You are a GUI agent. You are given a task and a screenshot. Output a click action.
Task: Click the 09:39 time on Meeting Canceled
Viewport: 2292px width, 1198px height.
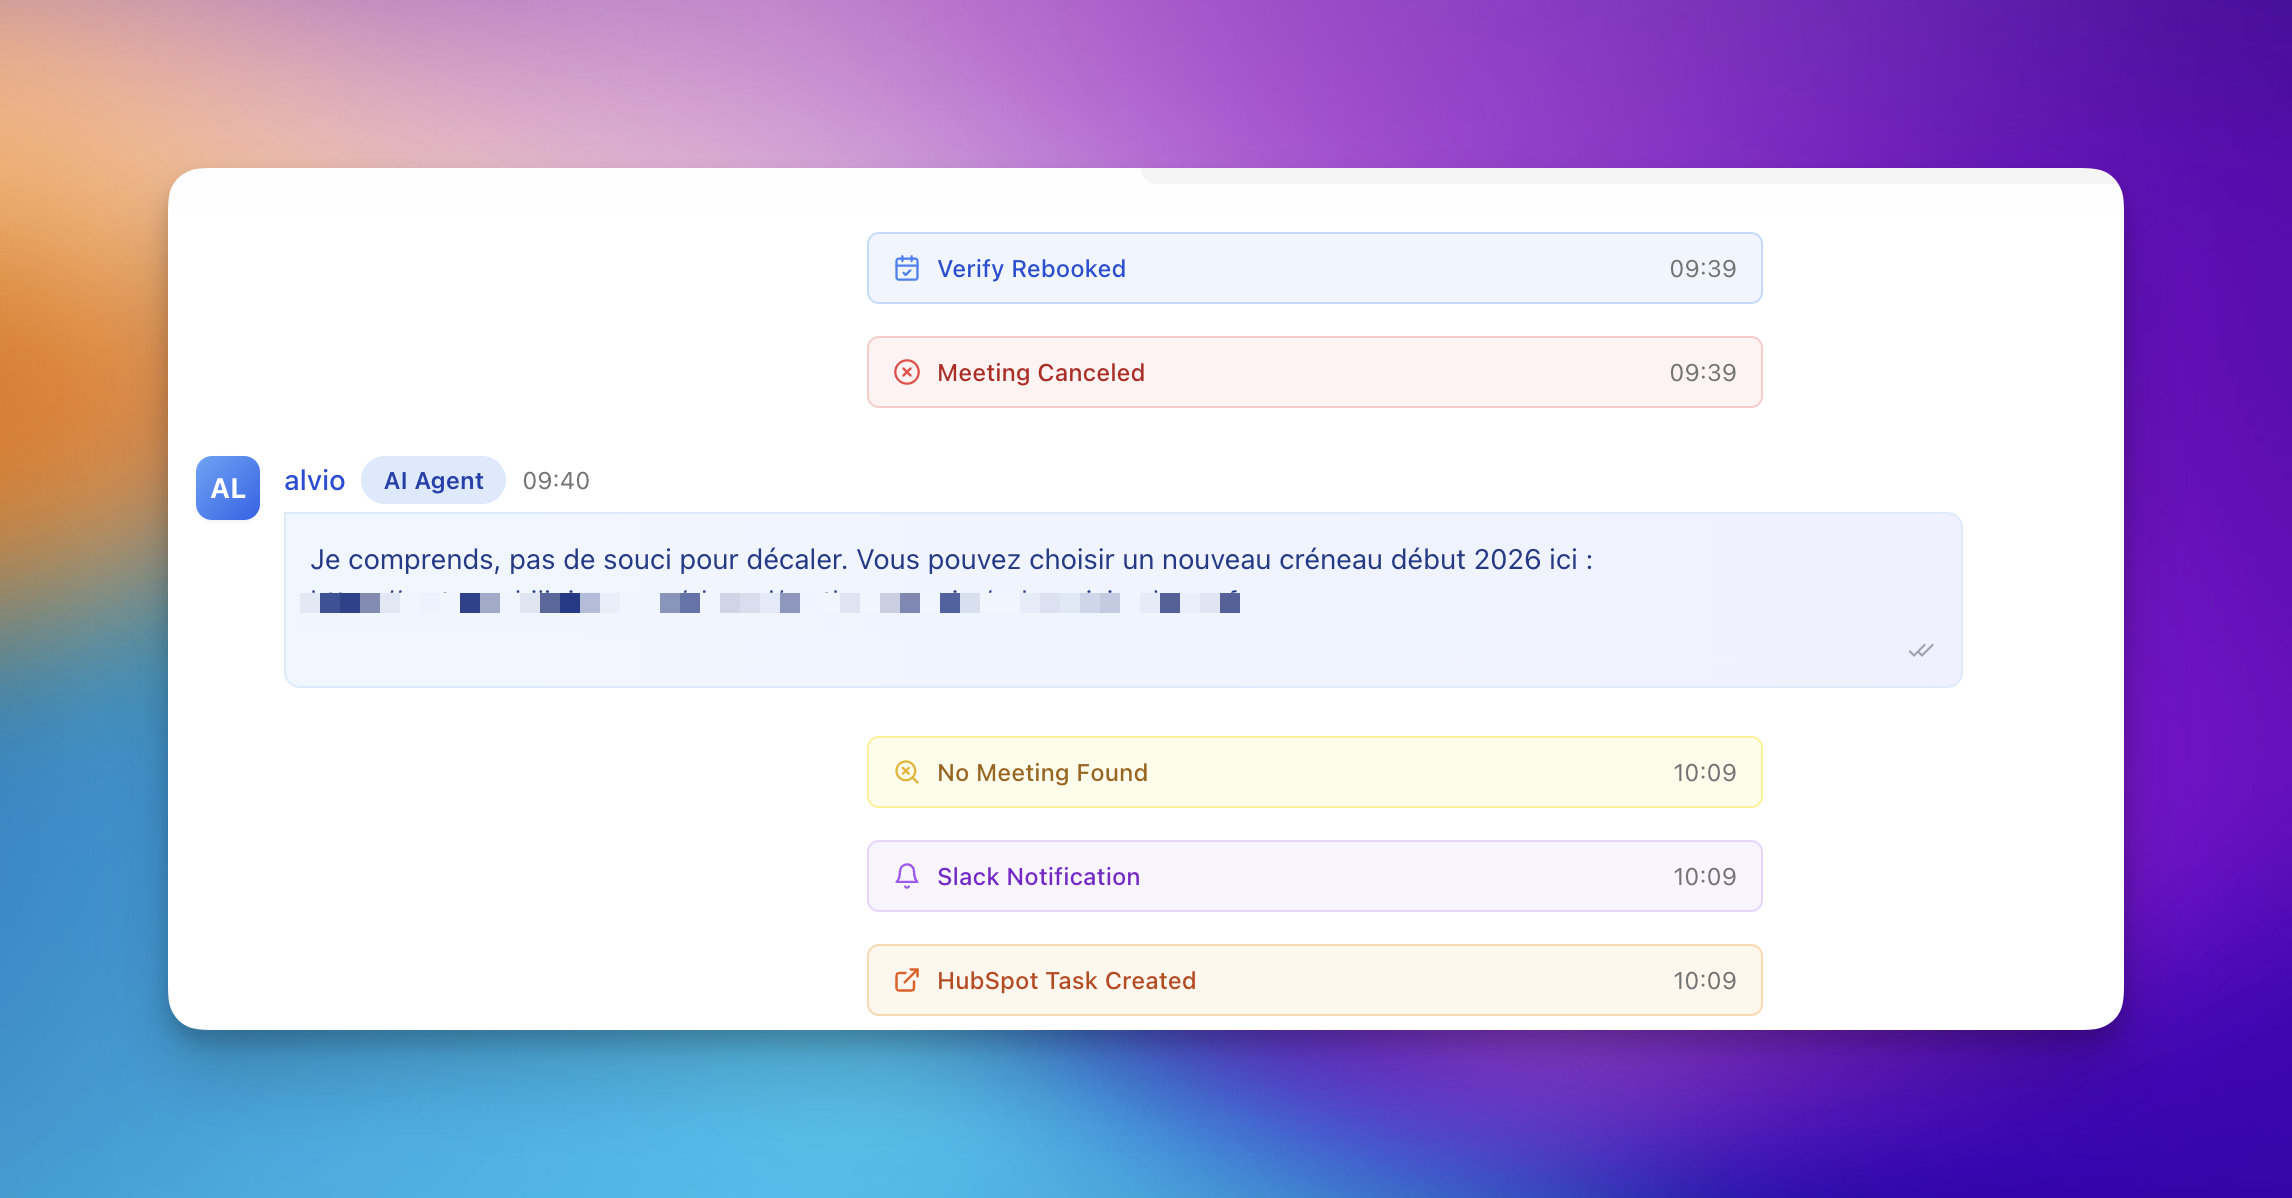coord(1702,372)
